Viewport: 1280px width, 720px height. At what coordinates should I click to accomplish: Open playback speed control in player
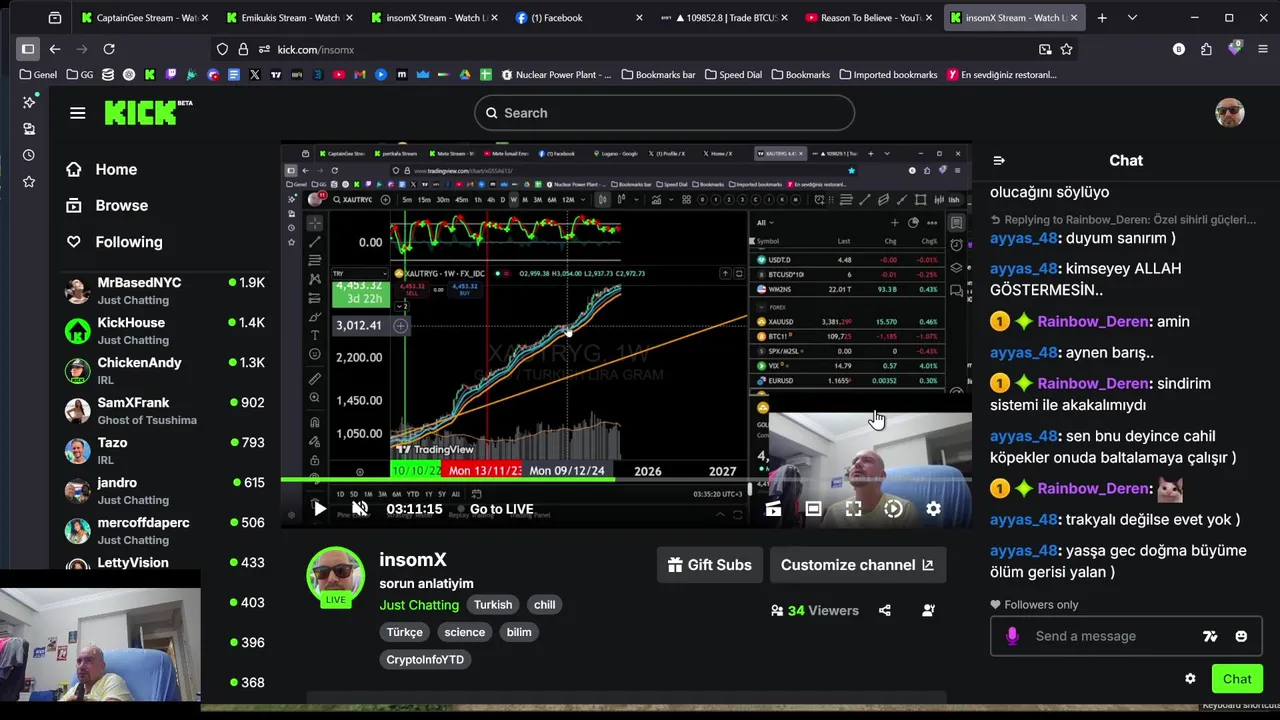click(893, 509)
